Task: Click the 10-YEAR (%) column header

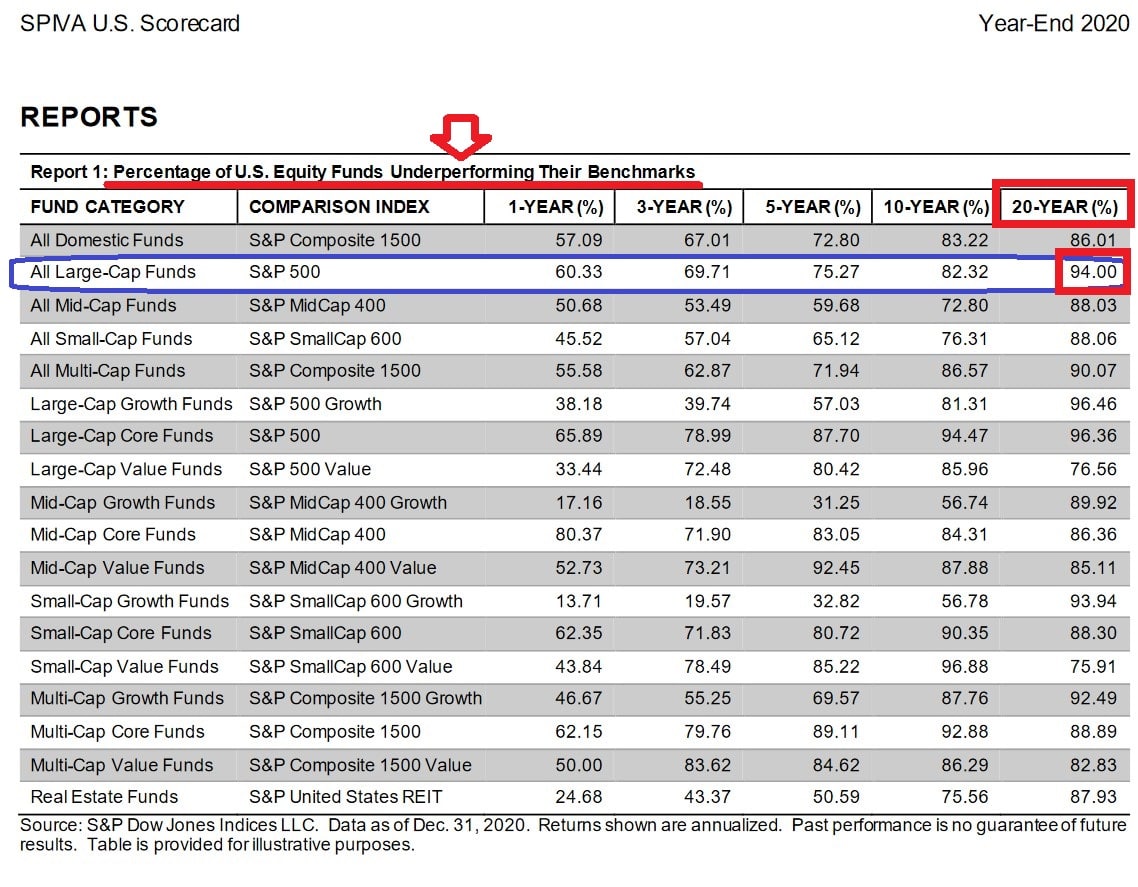Action: click(936, 207)
